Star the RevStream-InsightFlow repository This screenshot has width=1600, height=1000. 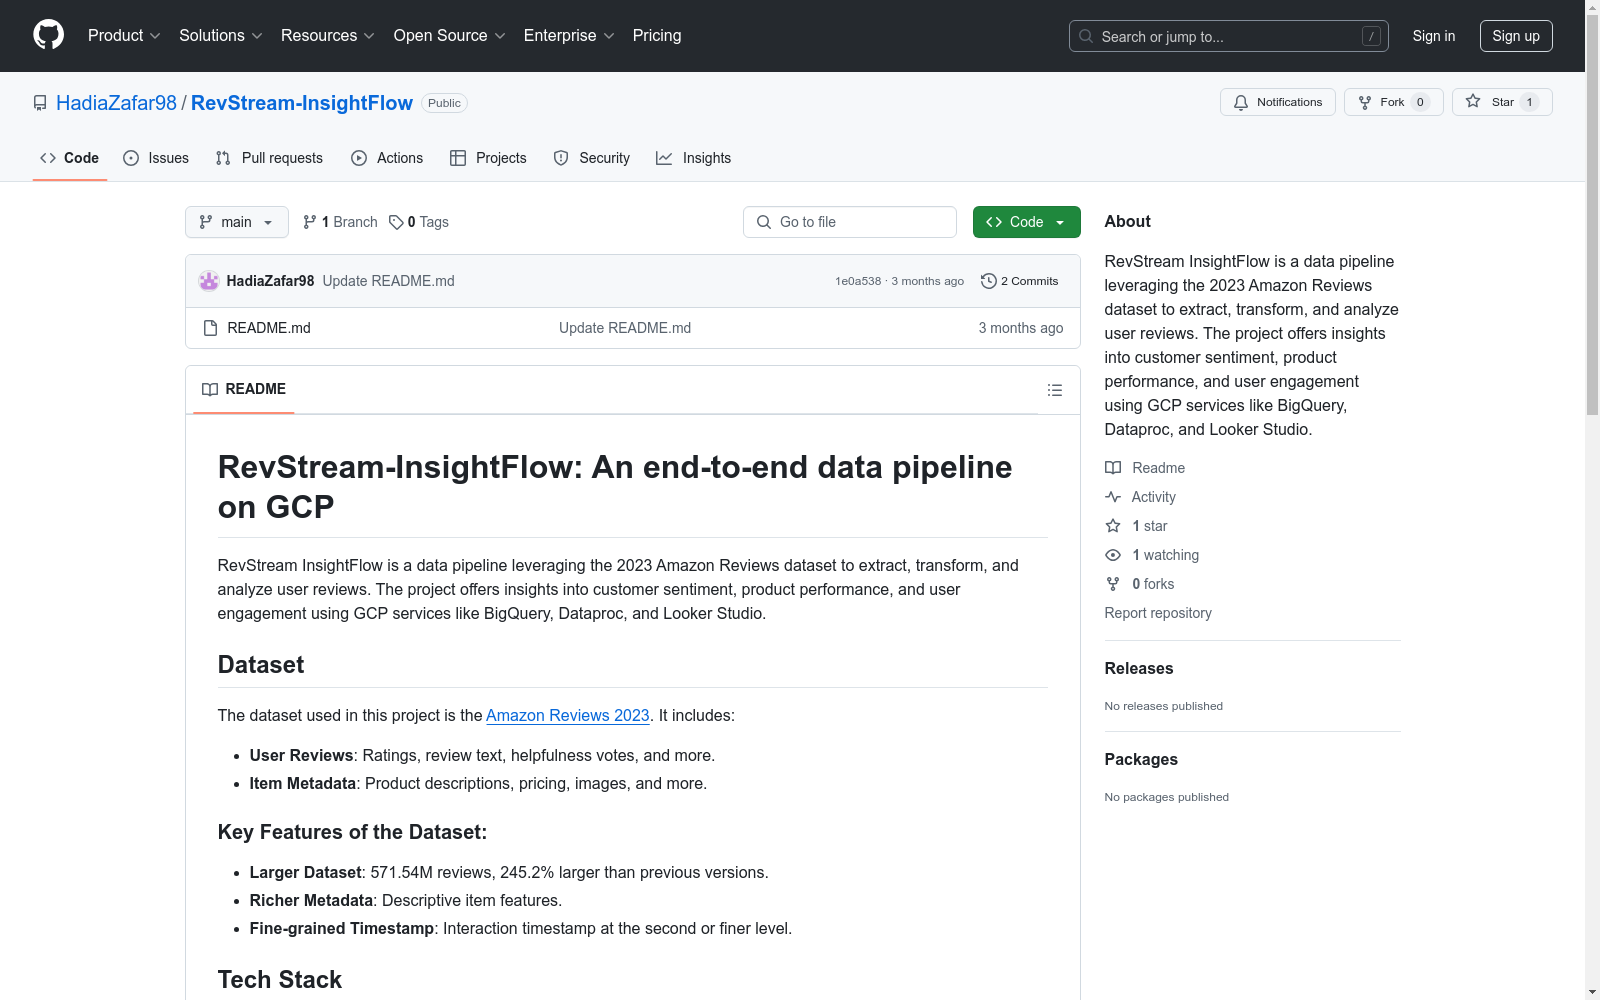[1489, 102]
